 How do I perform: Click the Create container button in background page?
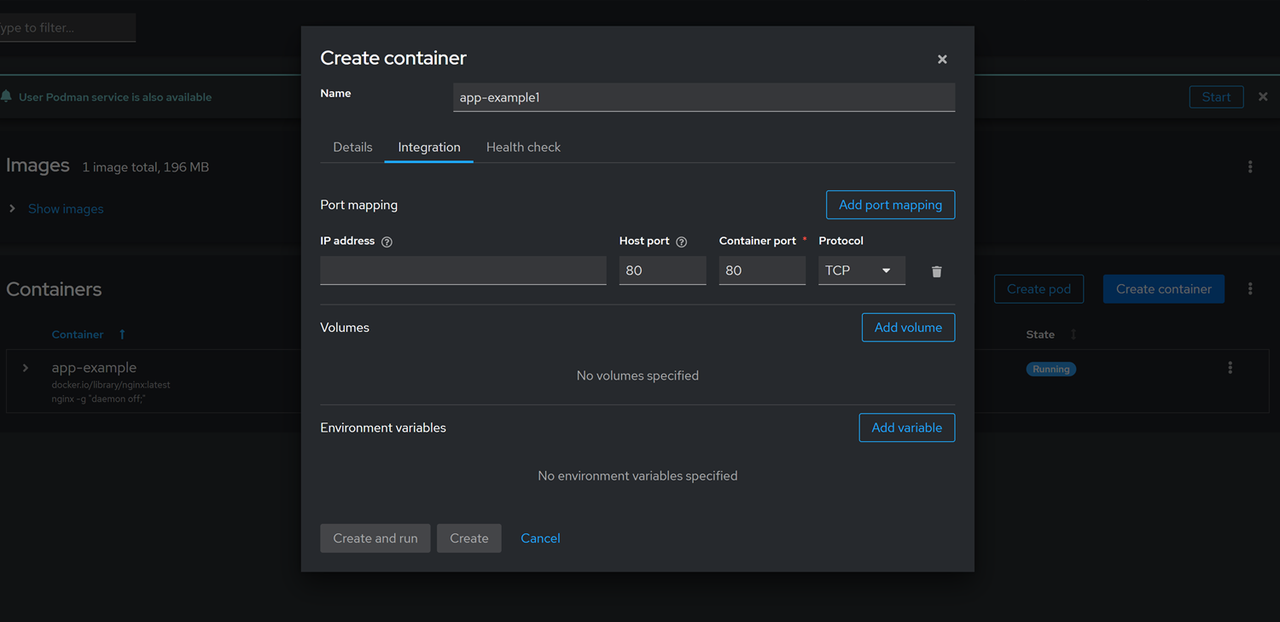point(1164,289)
